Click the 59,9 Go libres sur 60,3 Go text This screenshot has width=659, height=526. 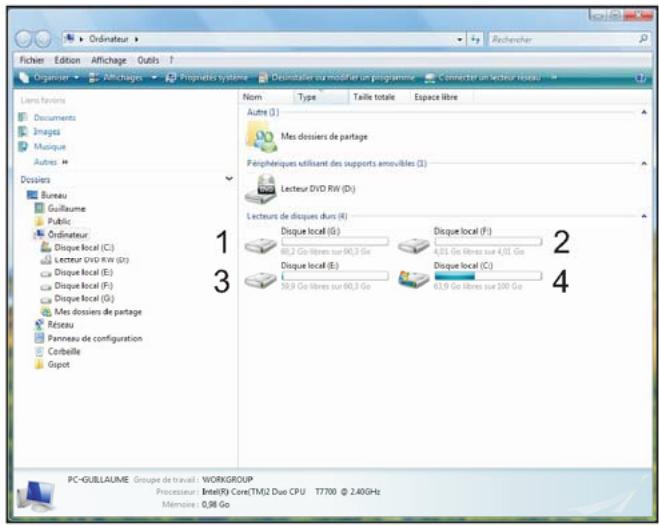(326, 286)
